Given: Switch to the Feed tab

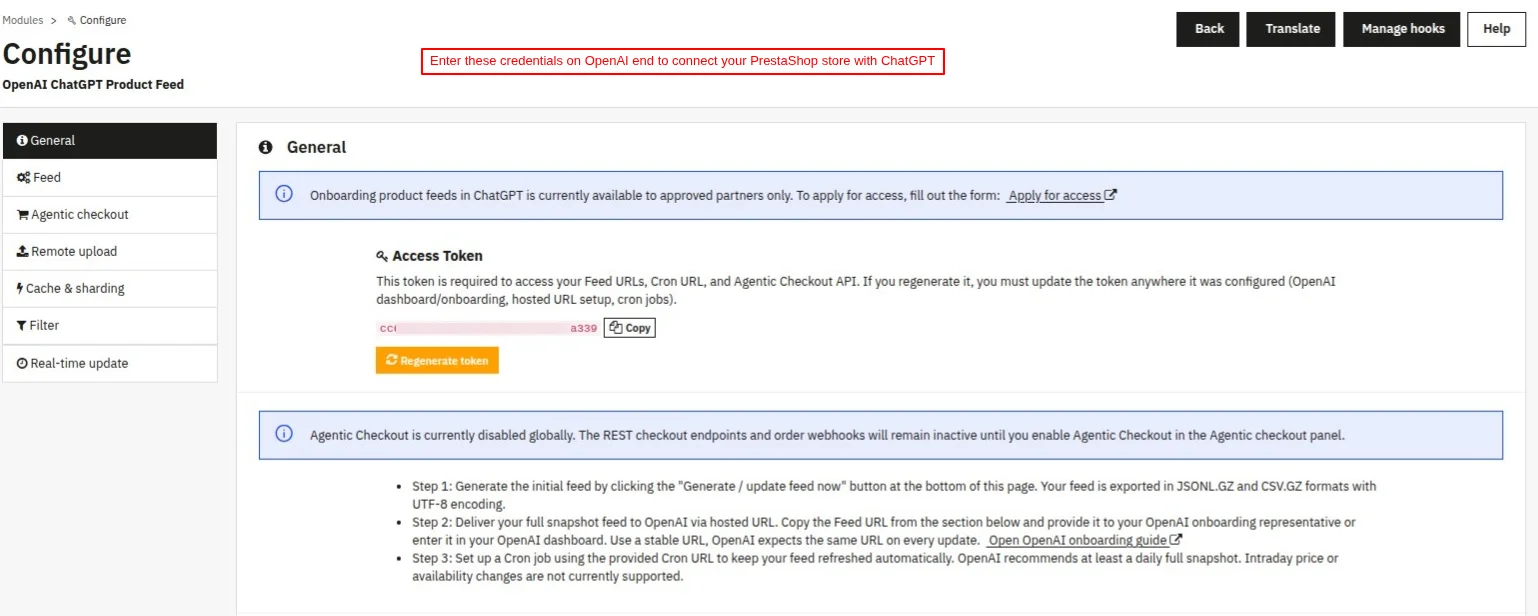Looking at the screenshot, I should click(x=110, y=178).
